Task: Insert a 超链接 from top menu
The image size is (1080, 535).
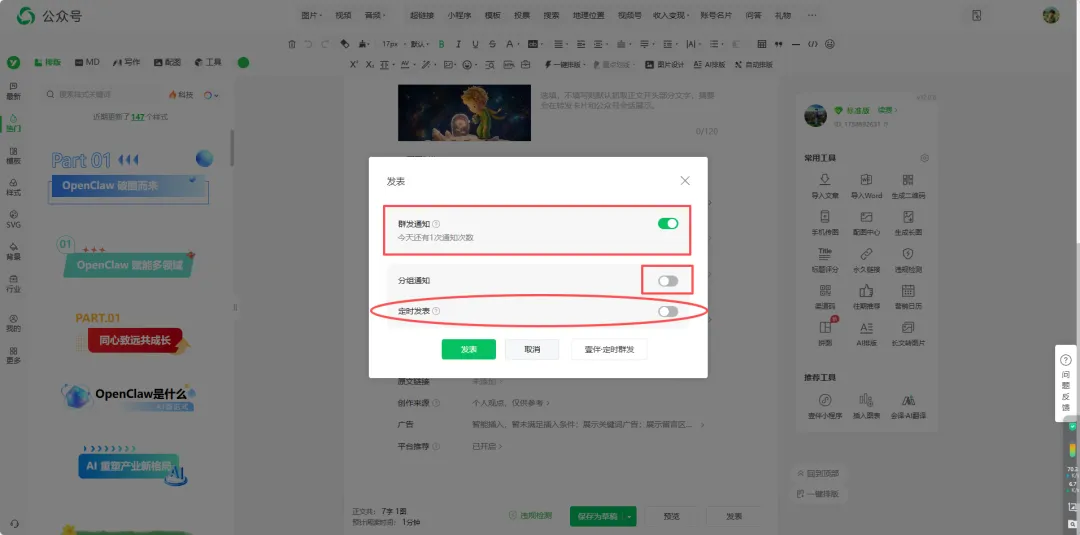Action: click(x=422, y=15)
